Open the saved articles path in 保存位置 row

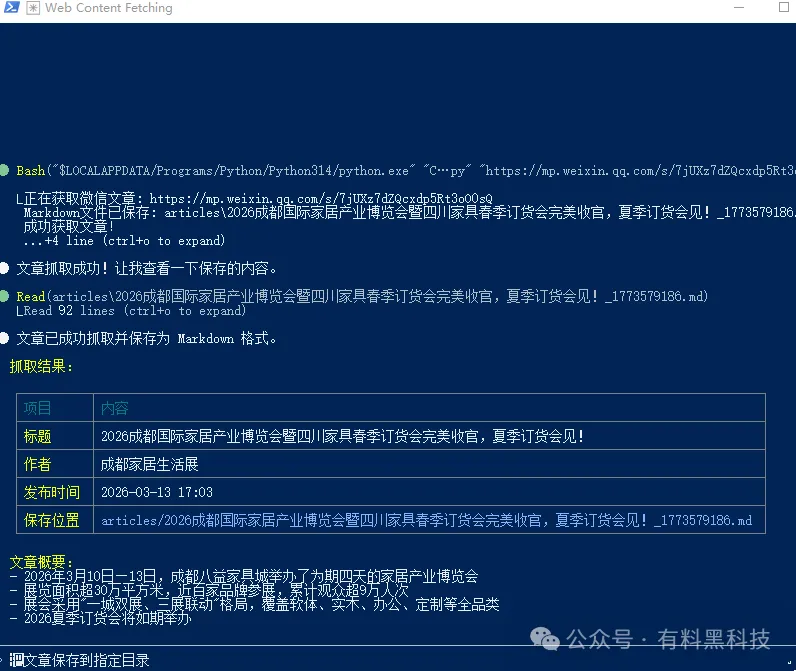point(427,520)
